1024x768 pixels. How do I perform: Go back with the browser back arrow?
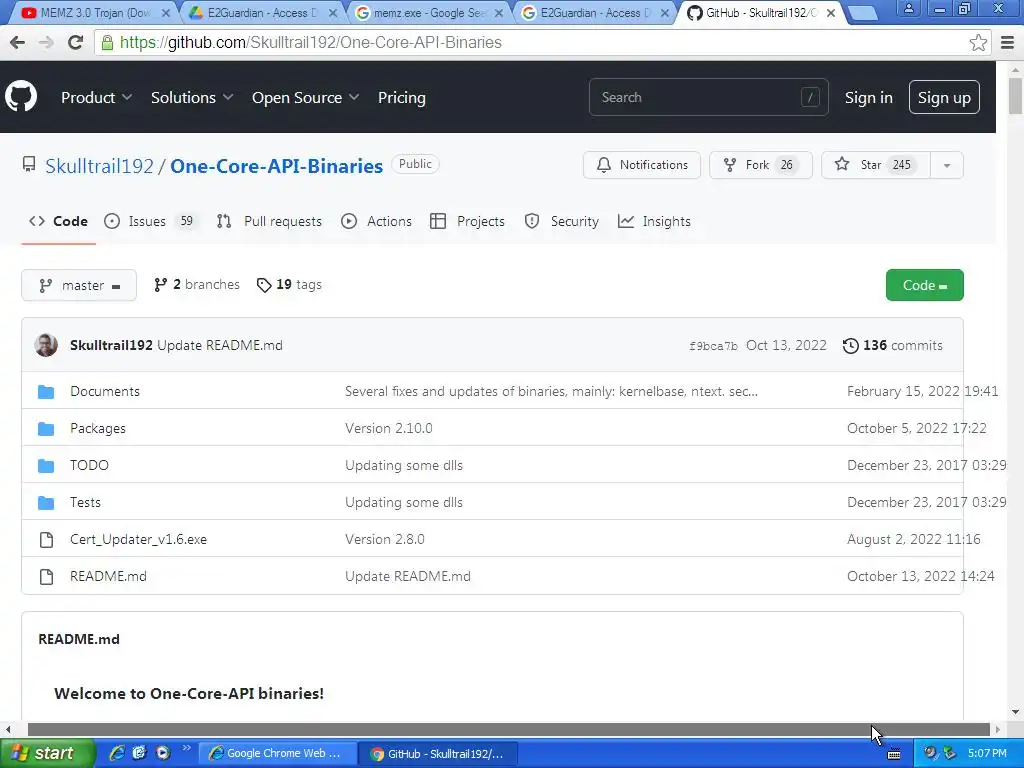[18, 42]
